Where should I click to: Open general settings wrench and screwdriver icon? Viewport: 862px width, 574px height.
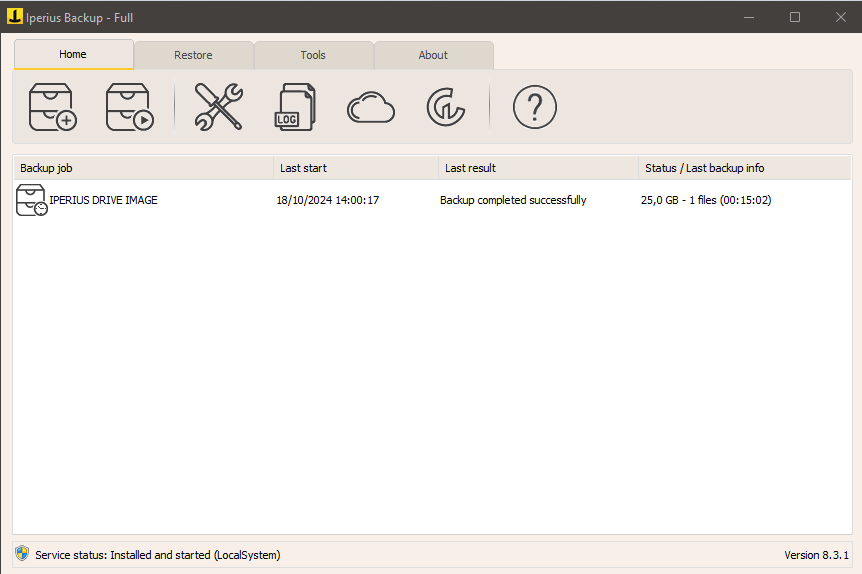[x=218, y=107]
